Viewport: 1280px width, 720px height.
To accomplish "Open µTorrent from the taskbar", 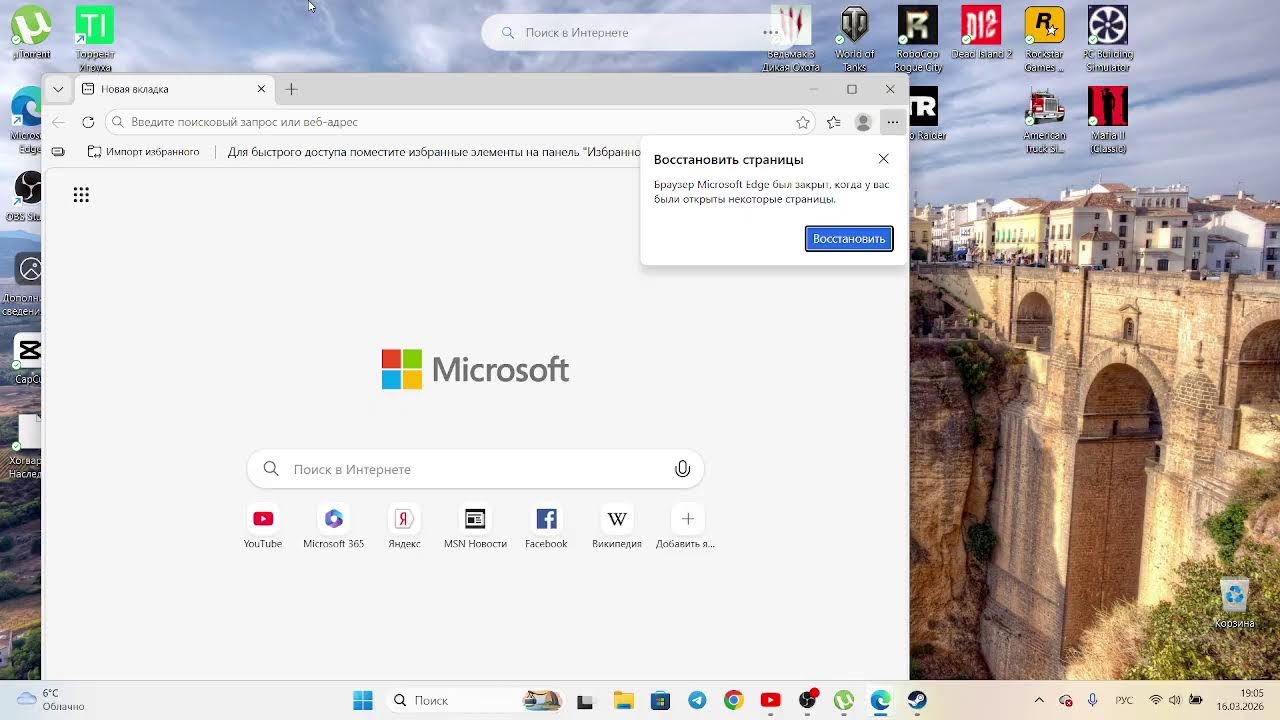I will (844, 701).
